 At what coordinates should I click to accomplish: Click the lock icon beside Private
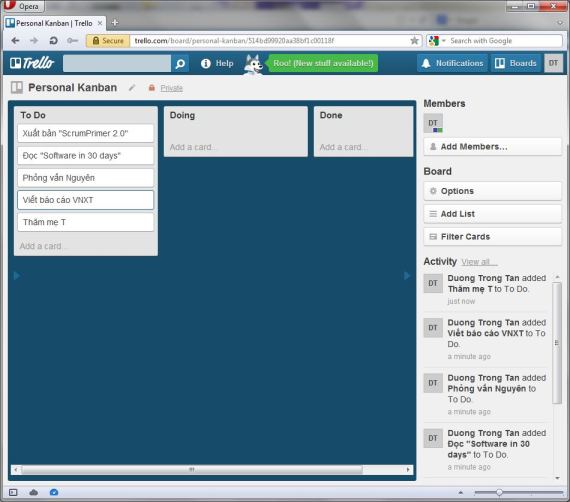[x=152, y=88]
